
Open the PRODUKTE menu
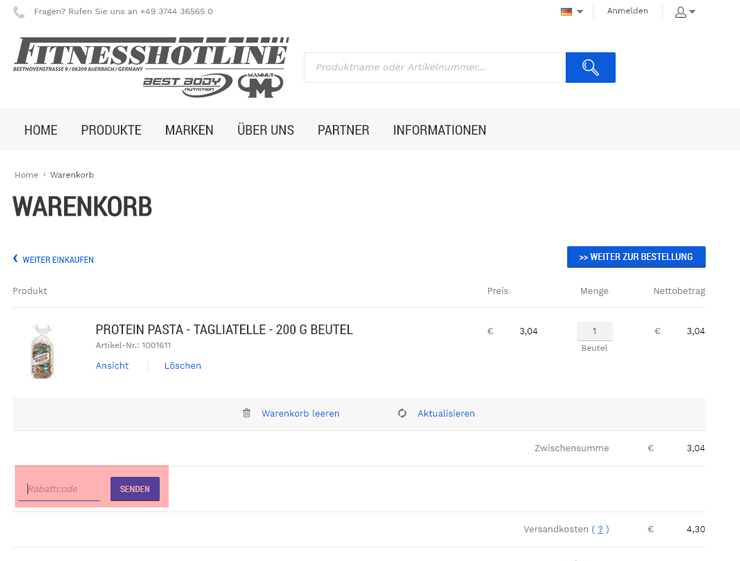(x=111, y=130)
